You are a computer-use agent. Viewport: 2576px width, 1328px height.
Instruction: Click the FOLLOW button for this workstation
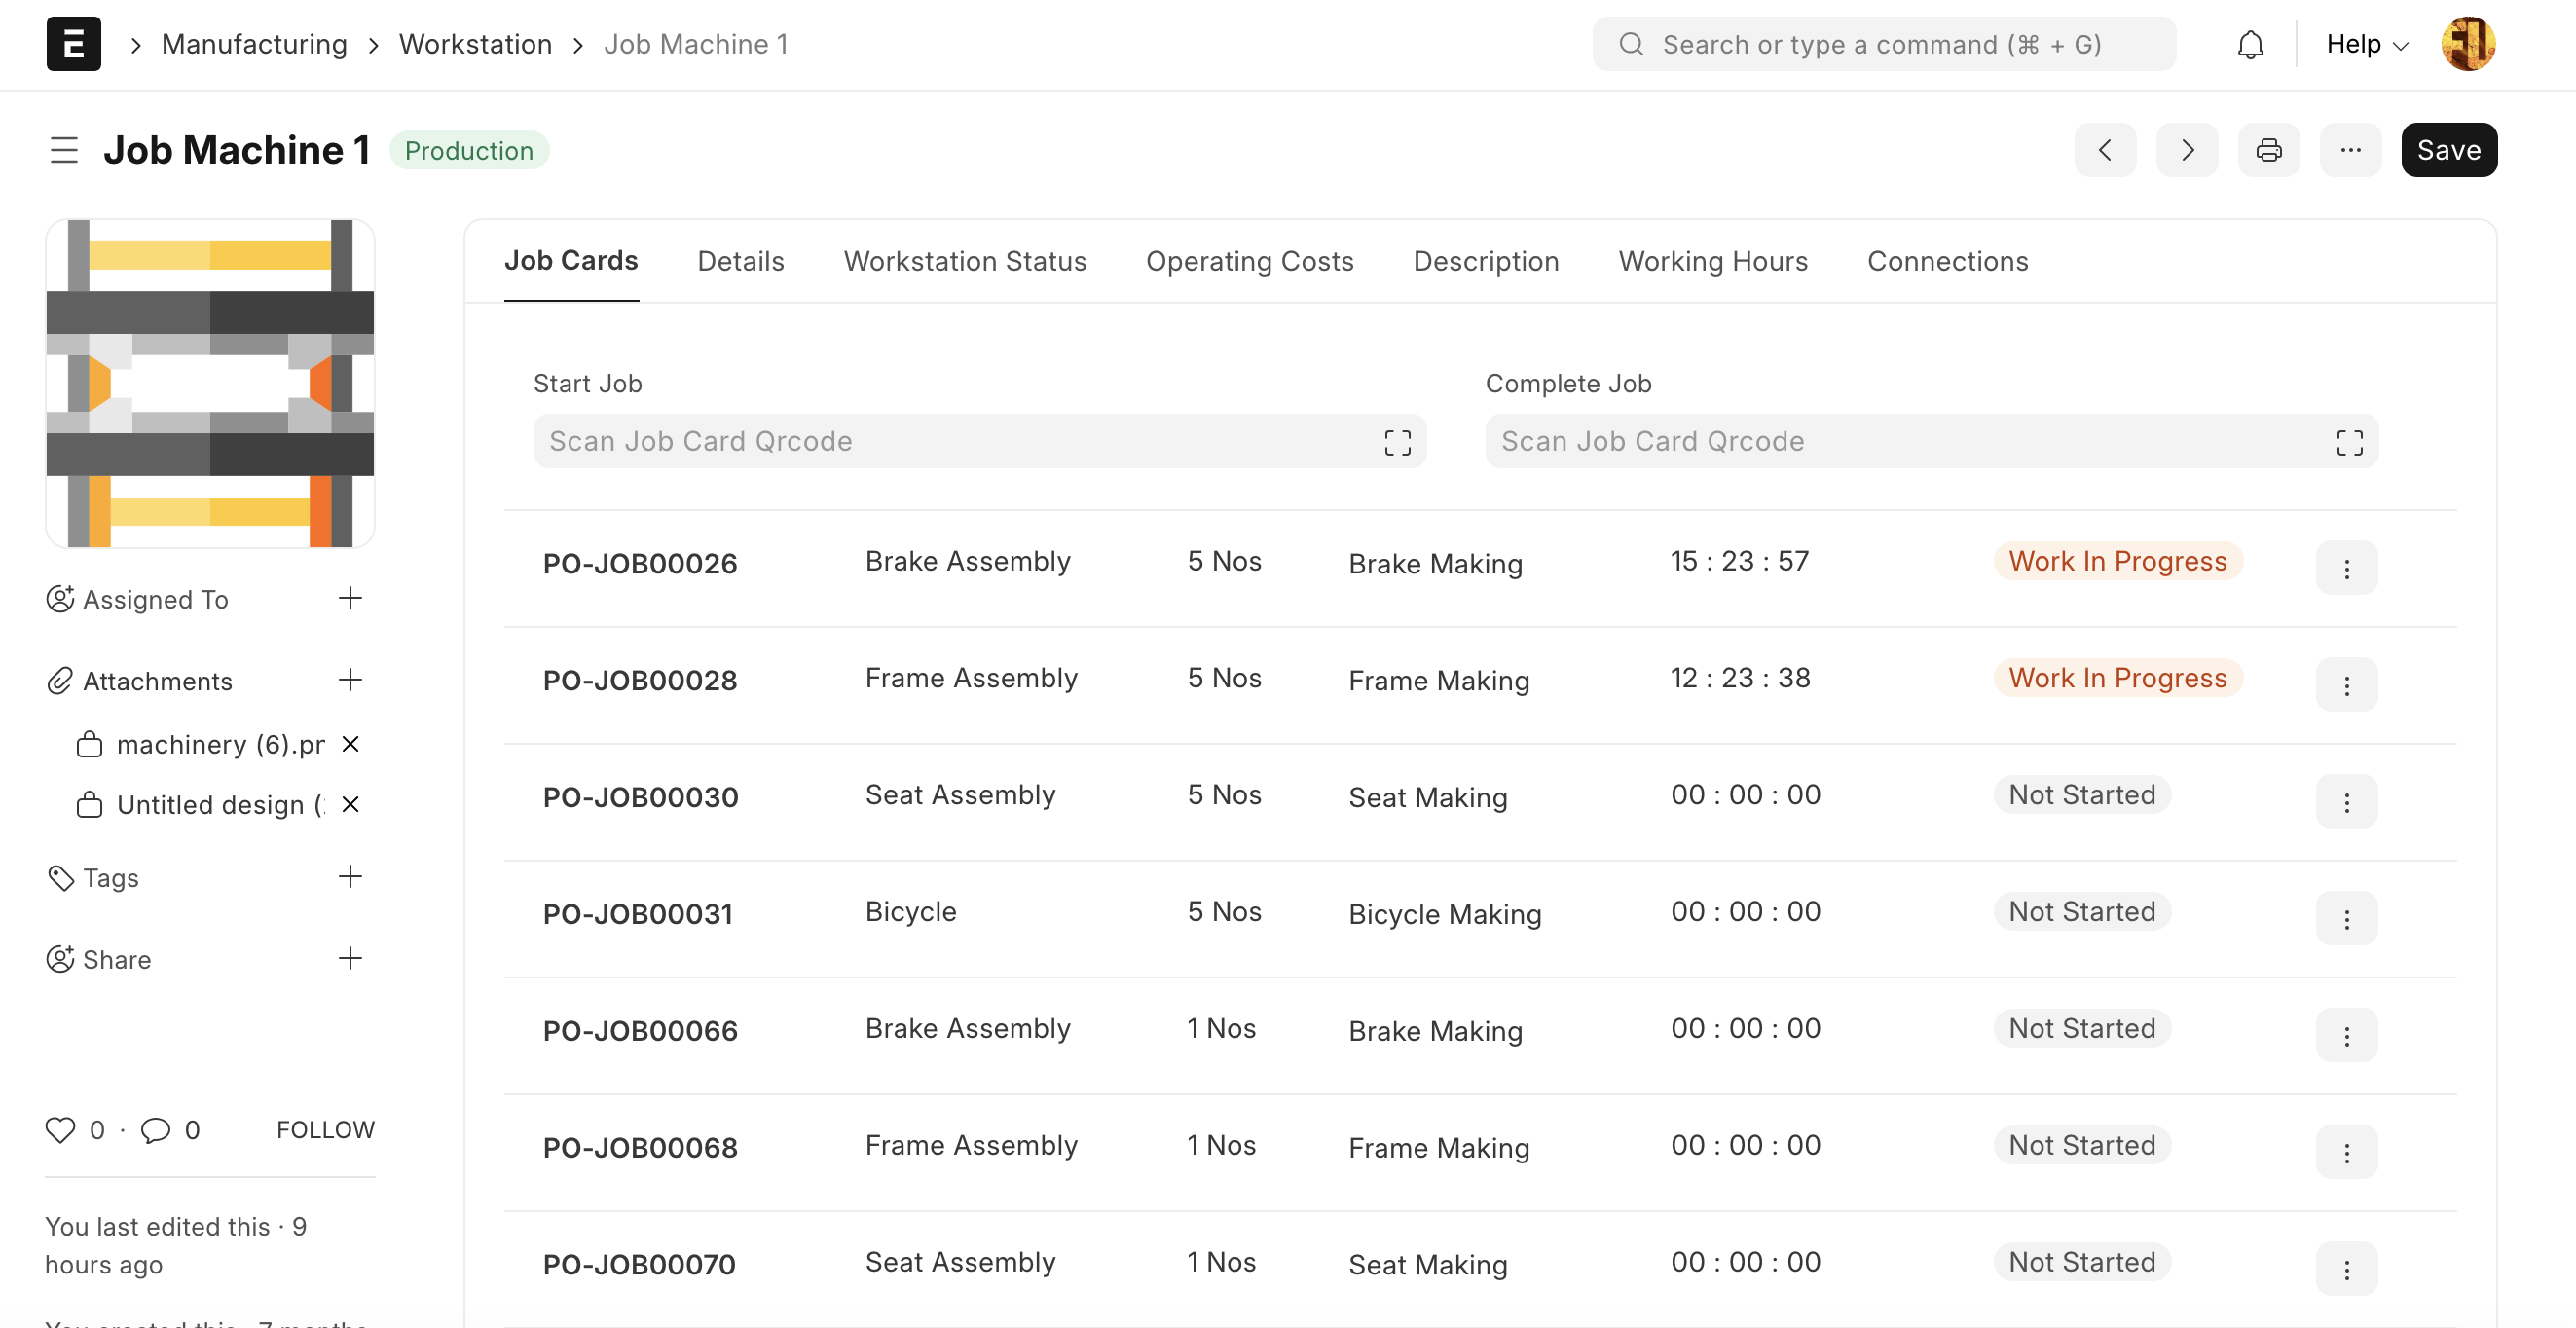pyautogui.click(x=325, y=1128)
